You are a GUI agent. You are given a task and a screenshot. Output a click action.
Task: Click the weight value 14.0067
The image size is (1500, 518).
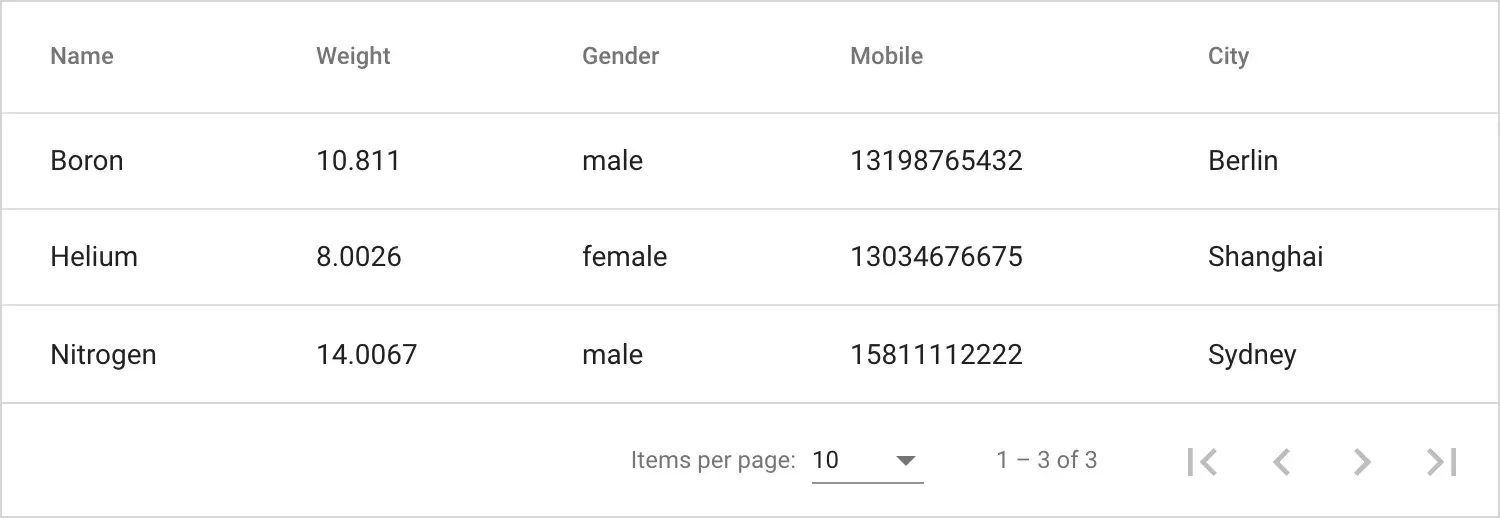tap(366, 355)
